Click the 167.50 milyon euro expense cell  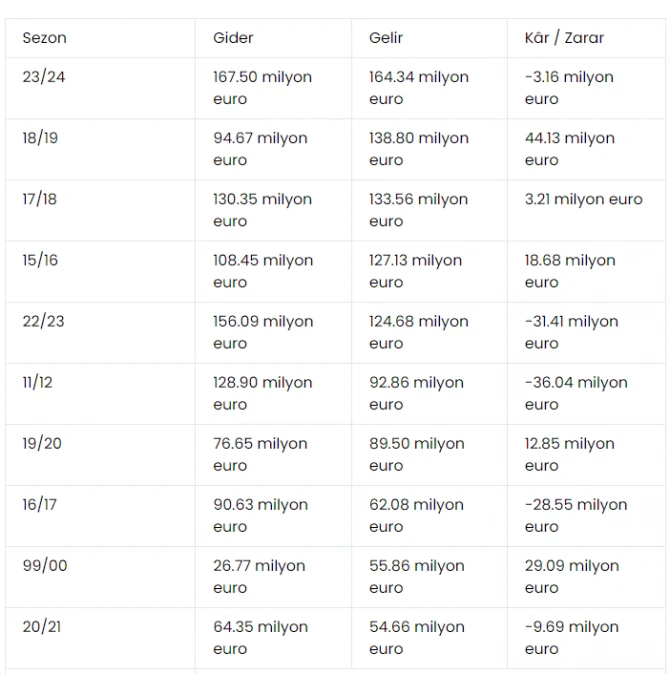click(273, 88)
